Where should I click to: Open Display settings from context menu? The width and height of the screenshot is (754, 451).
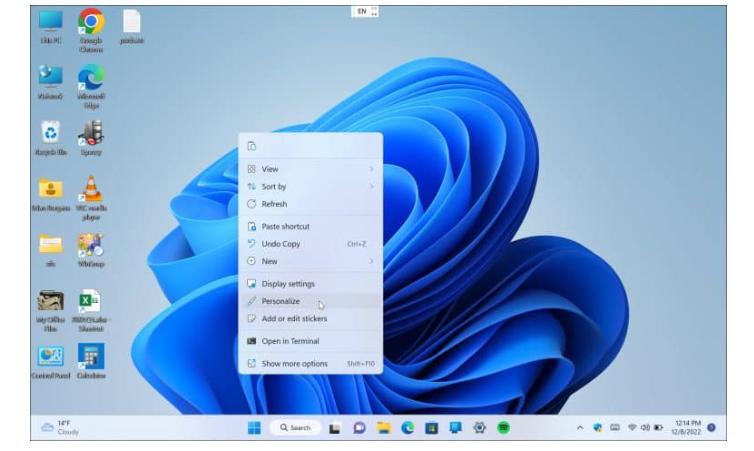(x=311, y=284)
